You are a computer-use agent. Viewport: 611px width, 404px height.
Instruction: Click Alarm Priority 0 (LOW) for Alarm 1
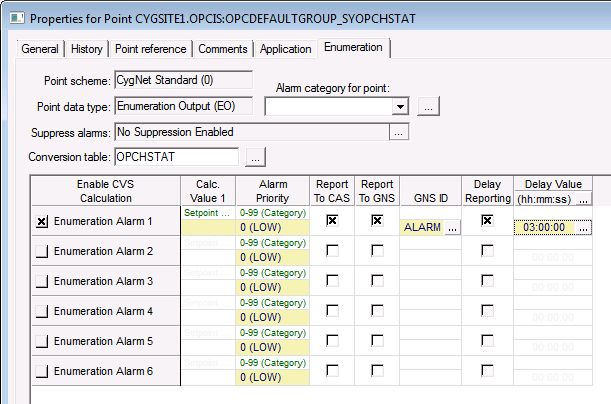pos(272,228)
